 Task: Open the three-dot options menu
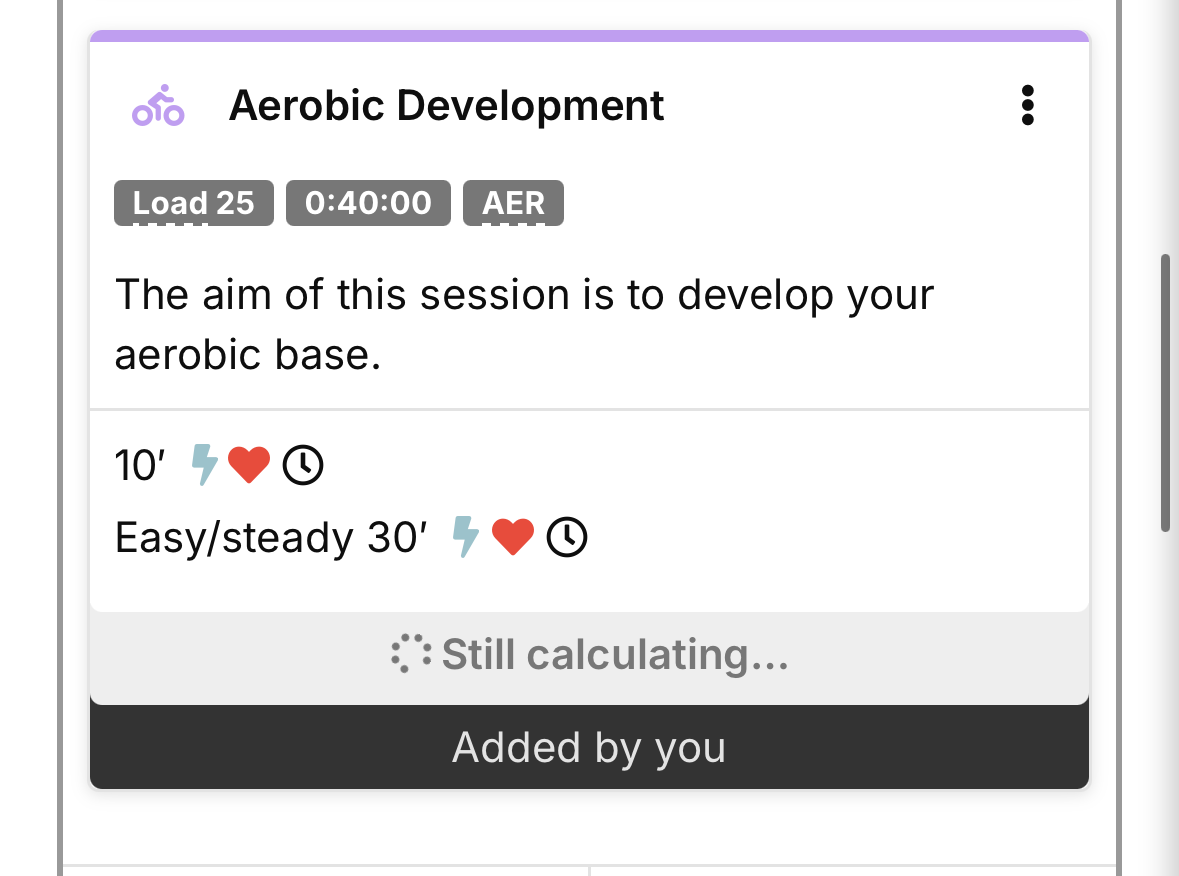pyautogui.click(x=1027, y=106)
